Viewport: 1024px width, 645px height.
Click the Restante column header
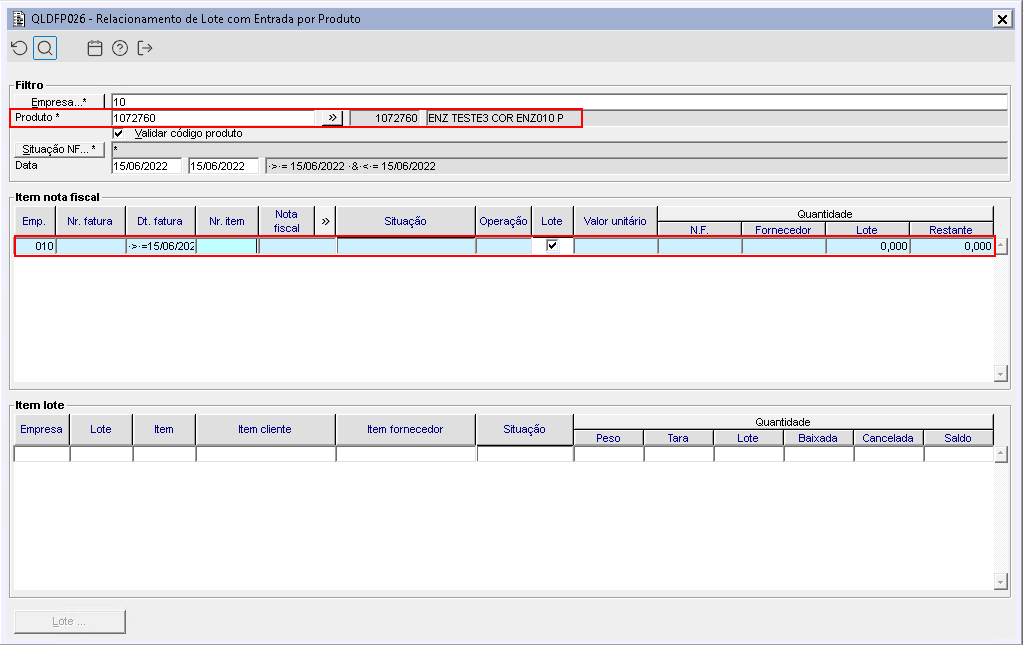tap(951, 230)
